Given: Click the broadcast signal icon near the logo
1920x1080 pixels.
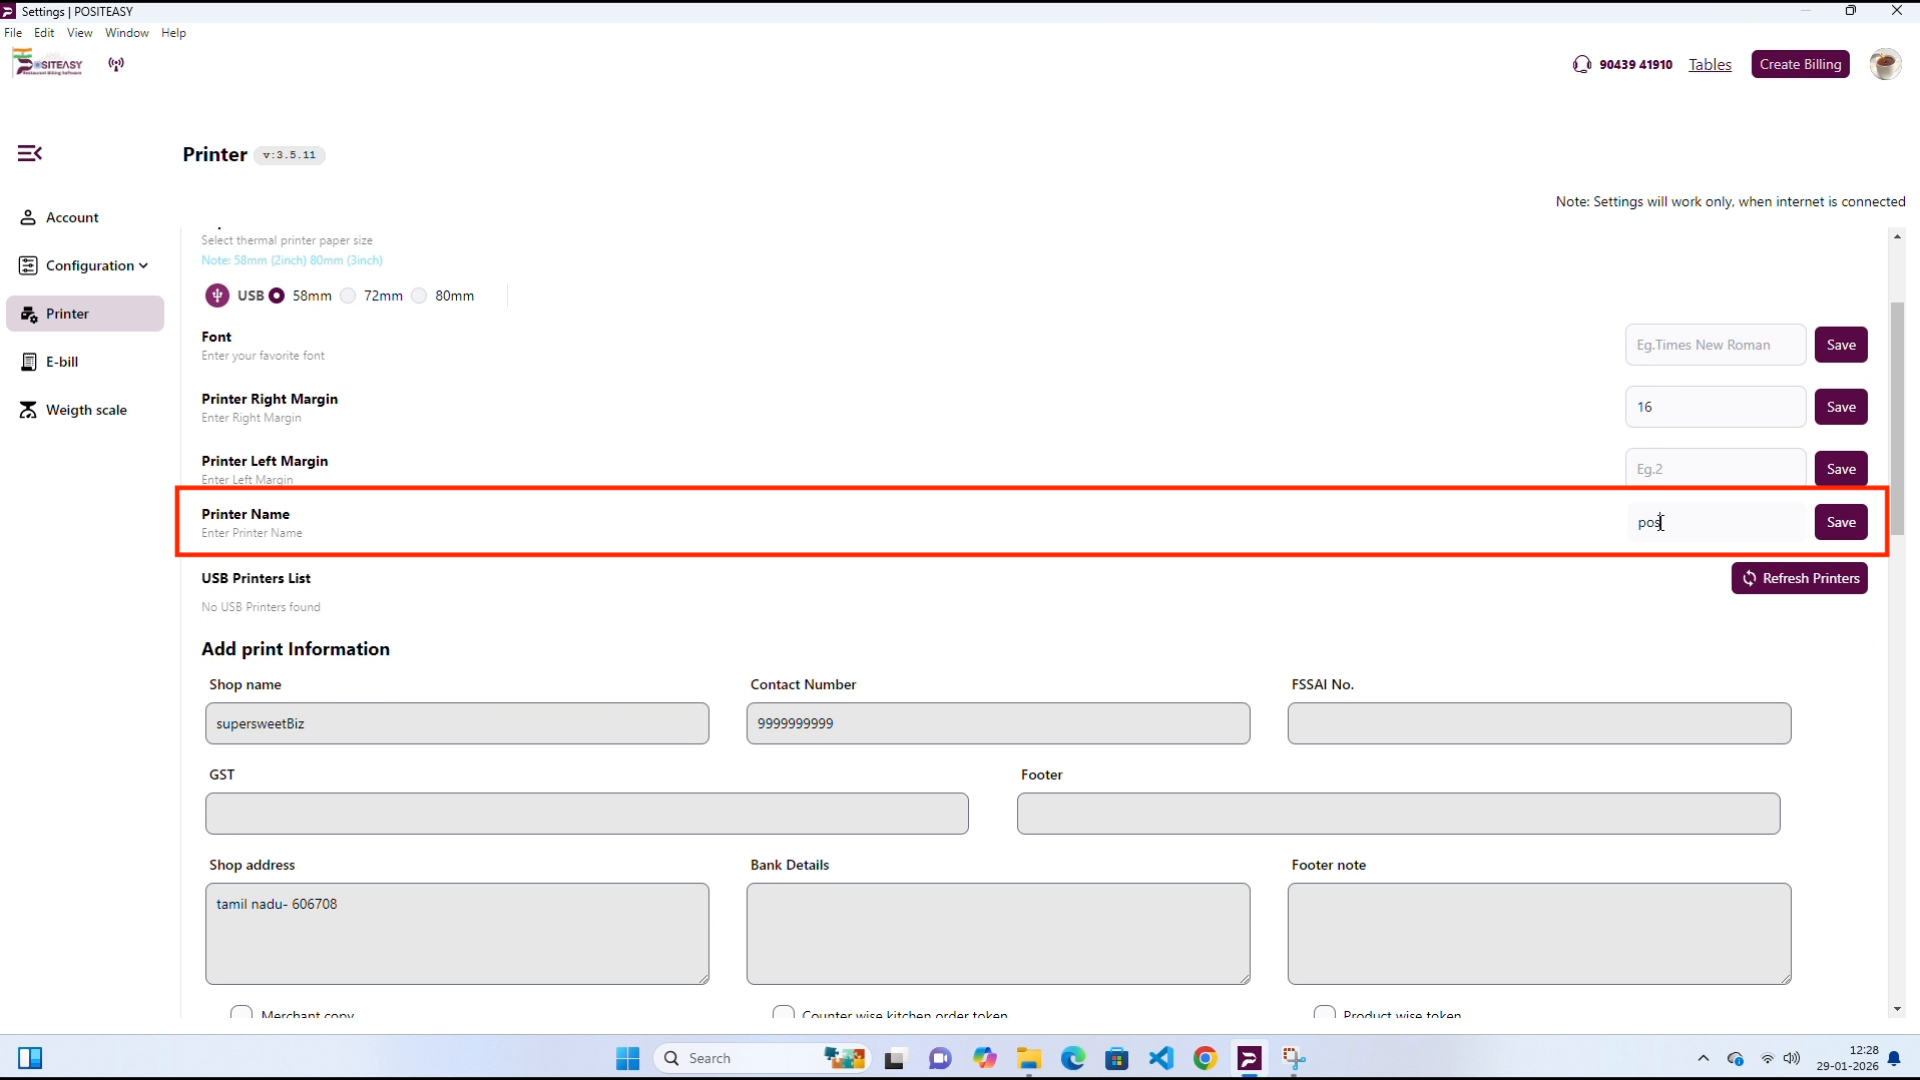Looking at the screenshot, I should [116, 64].
